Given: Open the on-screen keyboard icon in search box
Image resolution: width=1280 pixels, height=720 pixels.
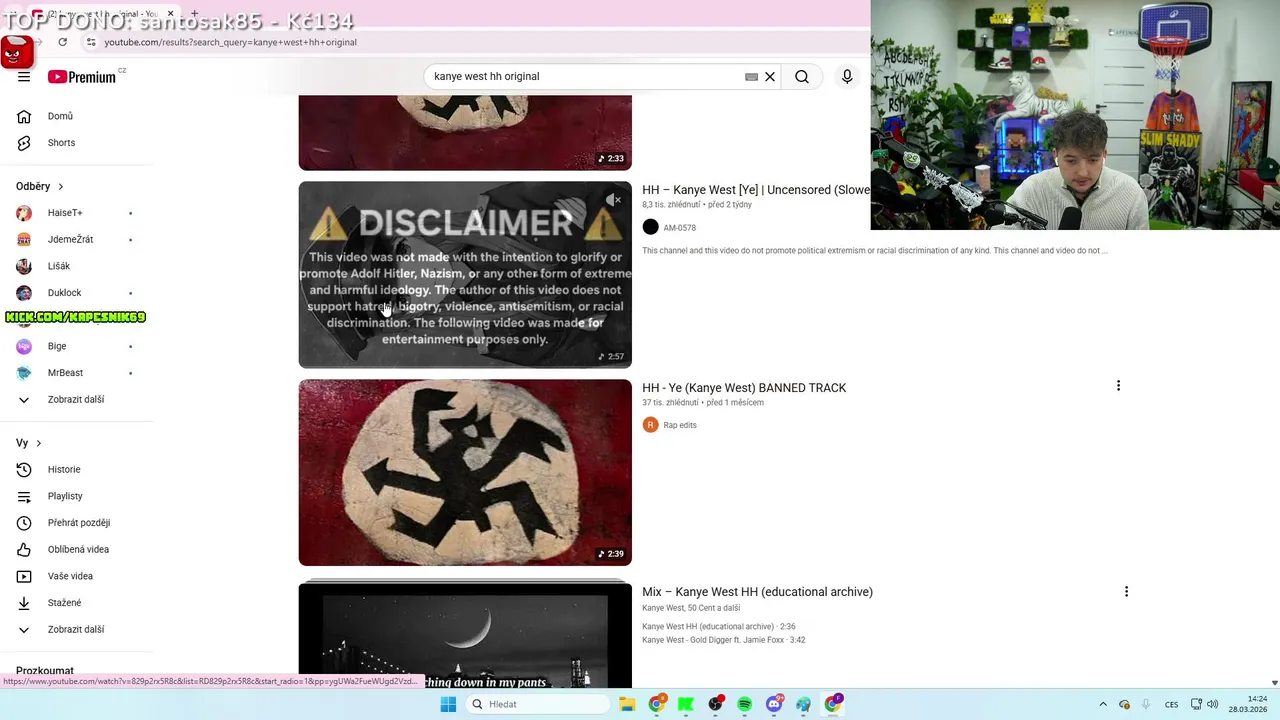Looking at the screenshot, I should coord(751,77).
